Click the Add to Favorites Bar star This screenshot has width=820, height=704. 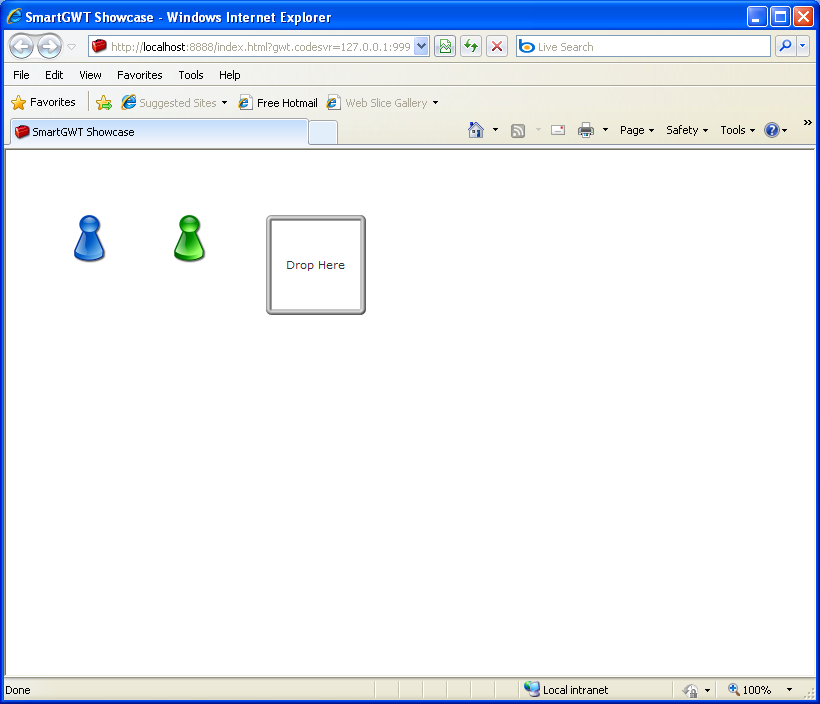(x=104, y=103)
